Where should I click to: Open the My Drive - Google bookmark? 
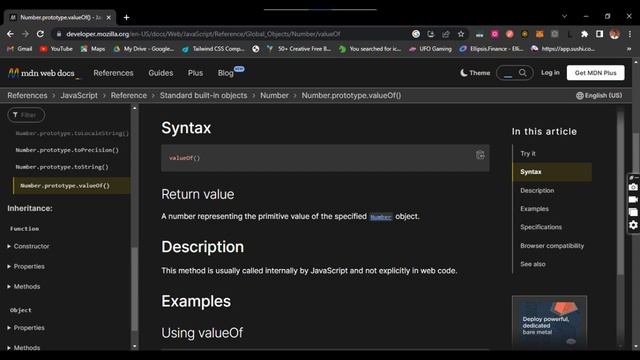point(143,49)
